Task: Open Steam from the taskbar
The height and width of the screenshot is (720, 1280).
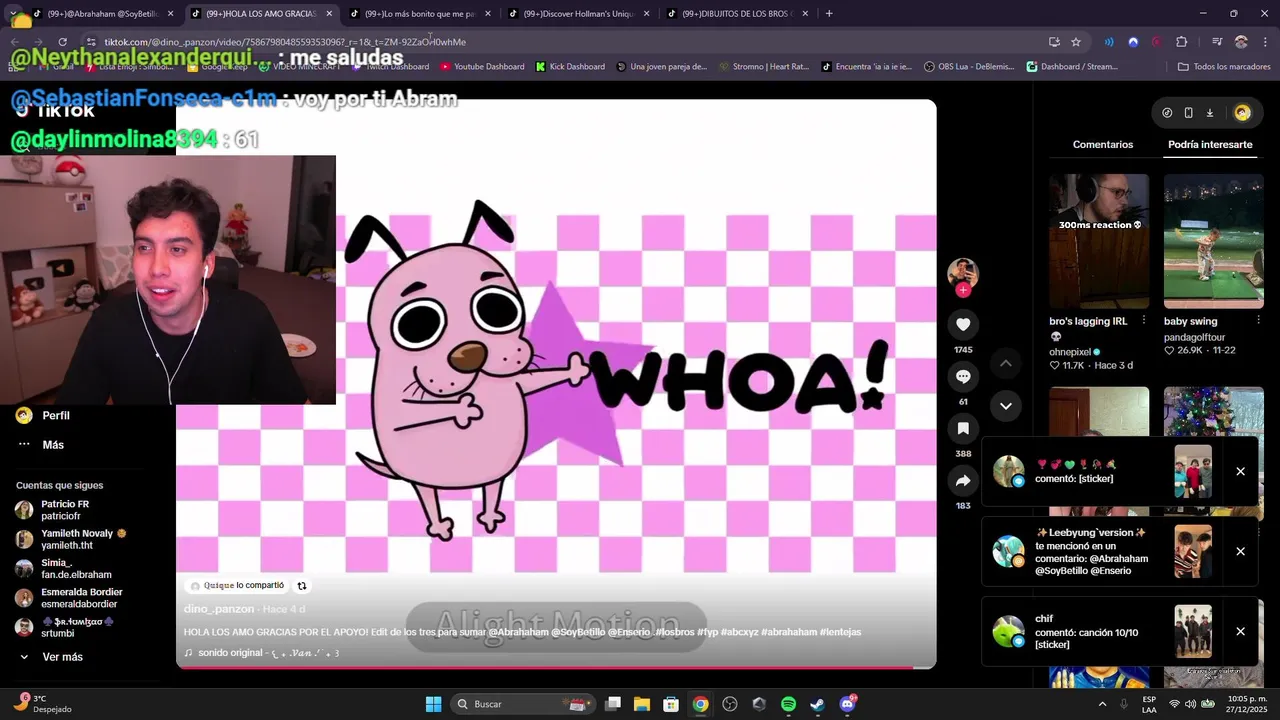Action: [817, 704]
